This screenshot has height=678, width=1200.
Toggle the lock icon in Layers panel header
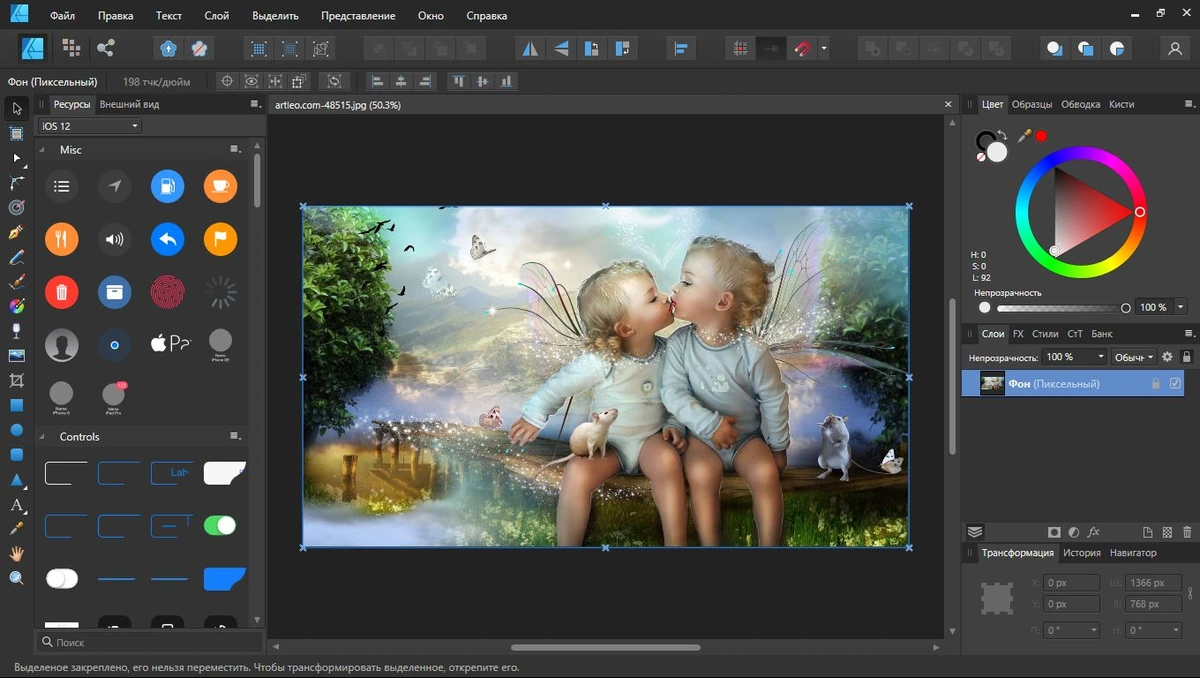pyautogui.click(x=1187, y=357)
